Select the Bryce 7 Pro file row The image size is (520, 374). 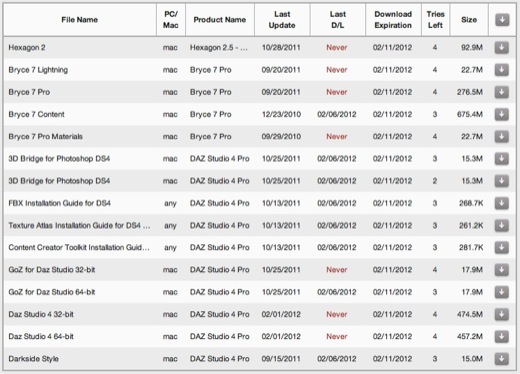coord(260,92)
